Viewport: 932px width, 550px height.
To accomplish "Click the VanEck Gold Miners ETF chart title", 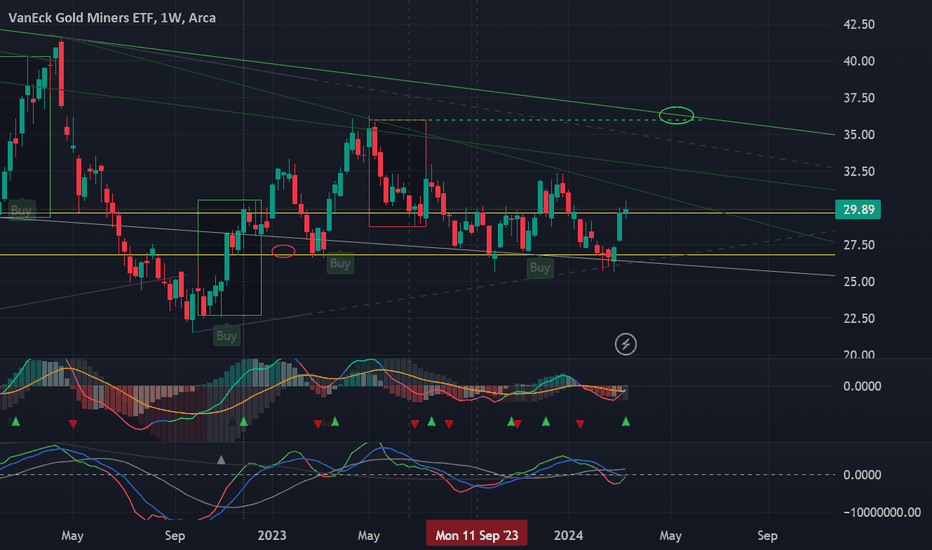I will (x=112, y=18).
